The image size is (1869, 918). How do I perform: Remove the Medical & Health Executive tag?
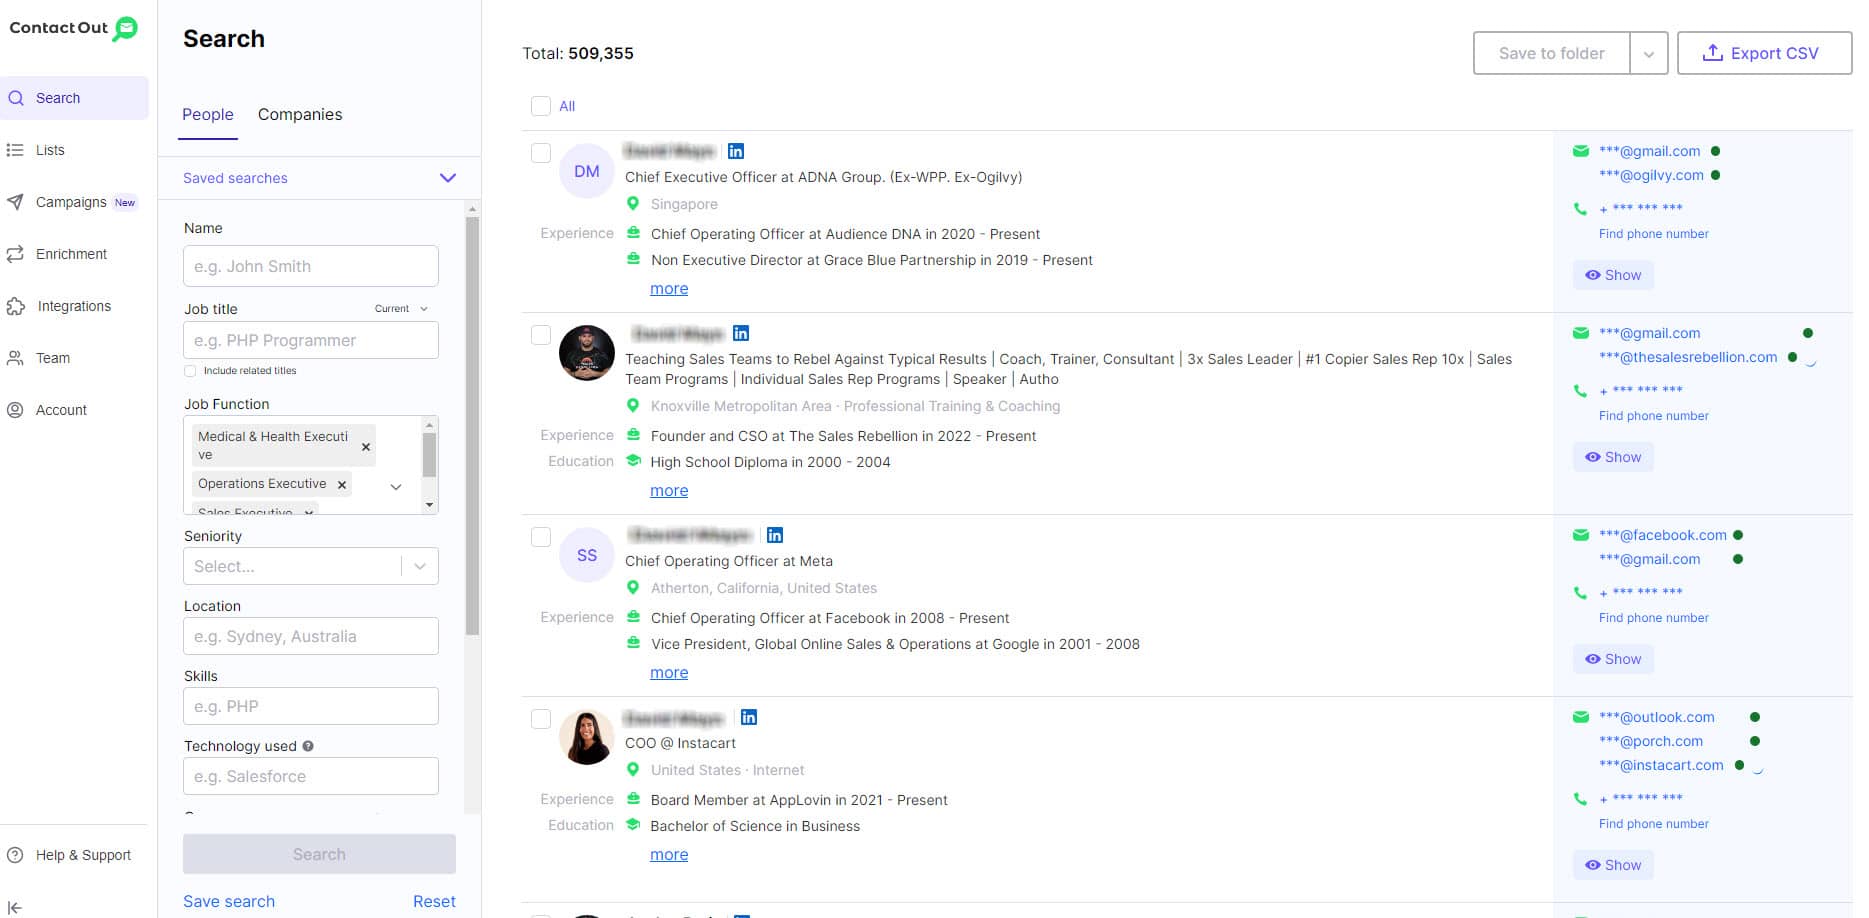click(x=366, y=447)
